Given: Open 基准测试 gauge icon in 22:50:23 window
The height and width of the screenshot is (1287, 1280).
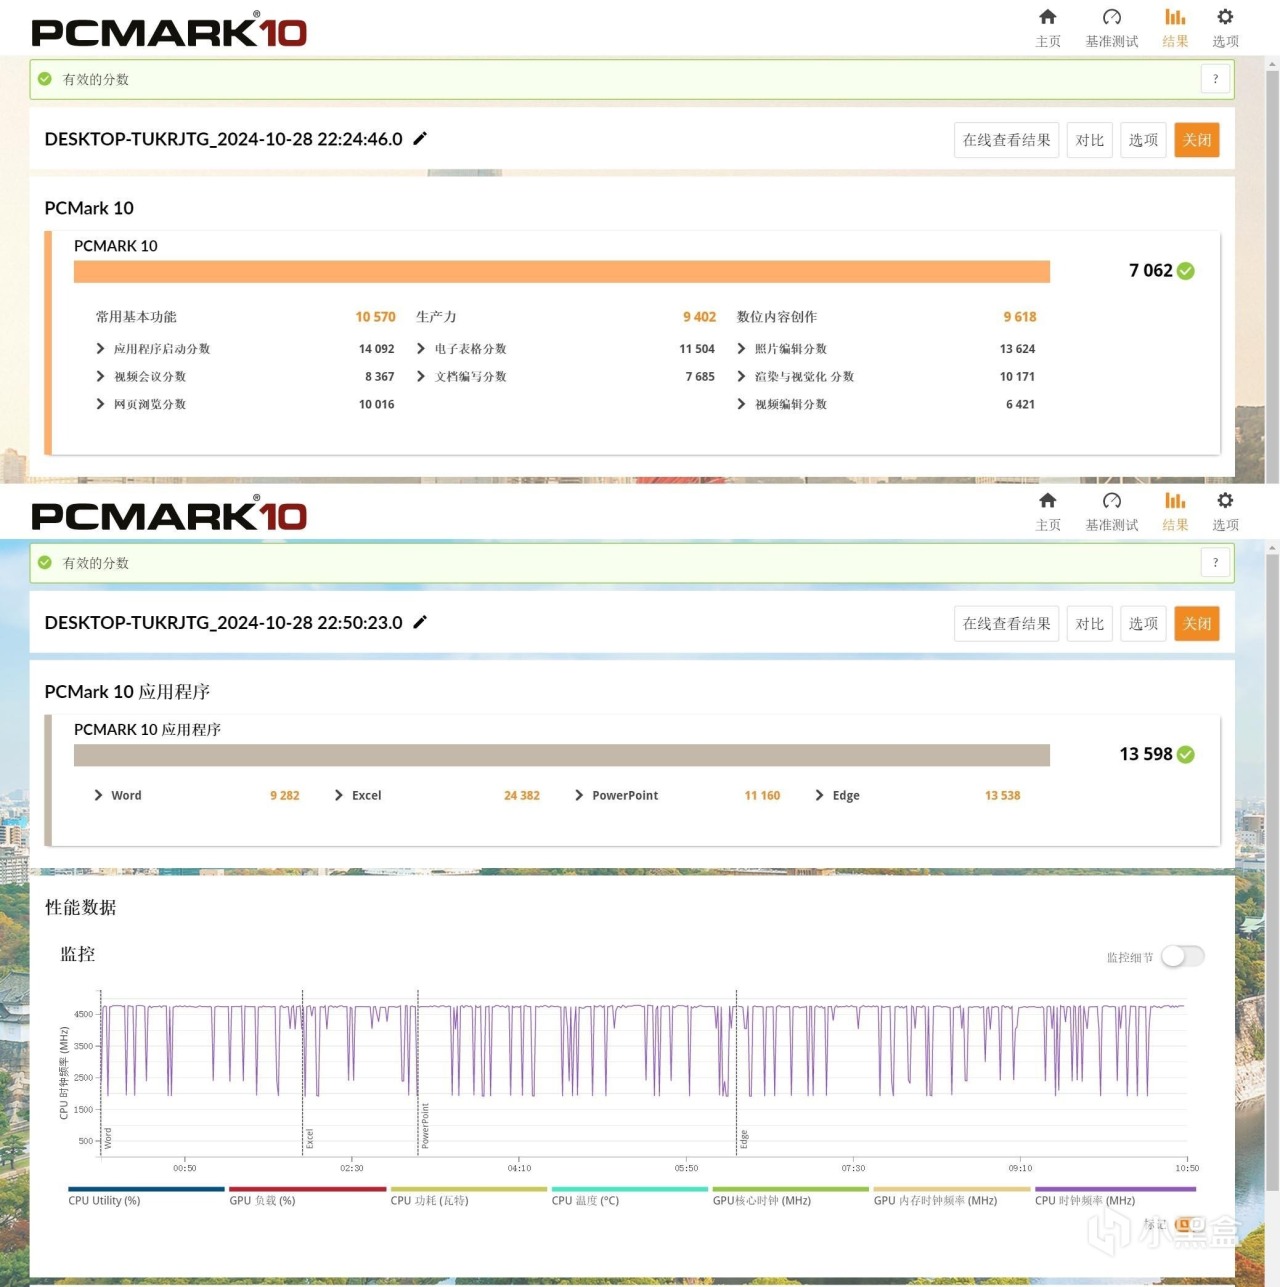Looking at the screenshot, I should tap(1111, 501).
